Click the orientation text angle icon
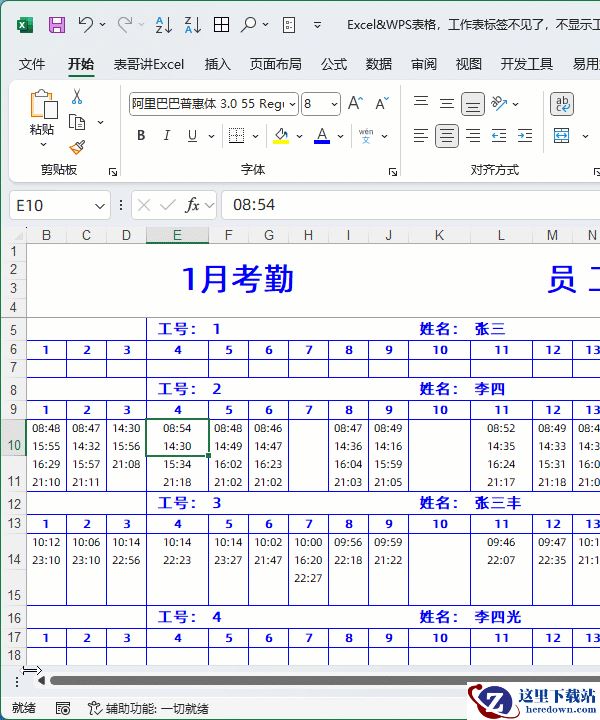Viewport: 600px width, 720px height. [x=499, y=103]
